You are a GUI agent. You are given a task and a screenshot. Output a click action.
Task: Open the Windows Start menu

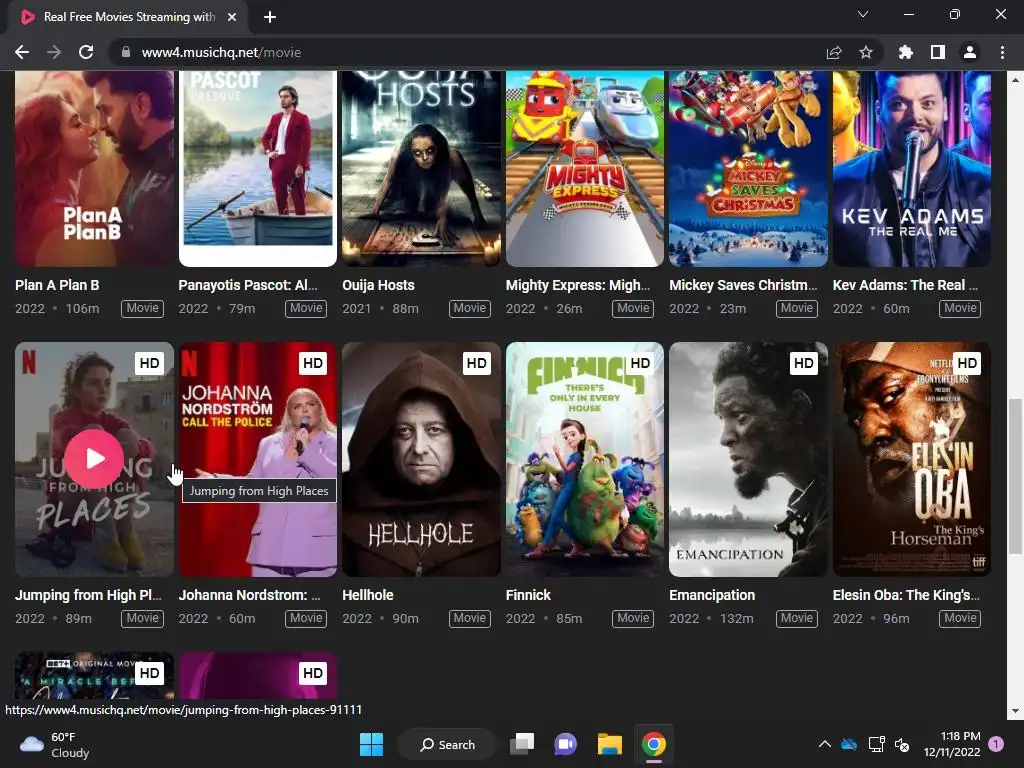(372, 744)
